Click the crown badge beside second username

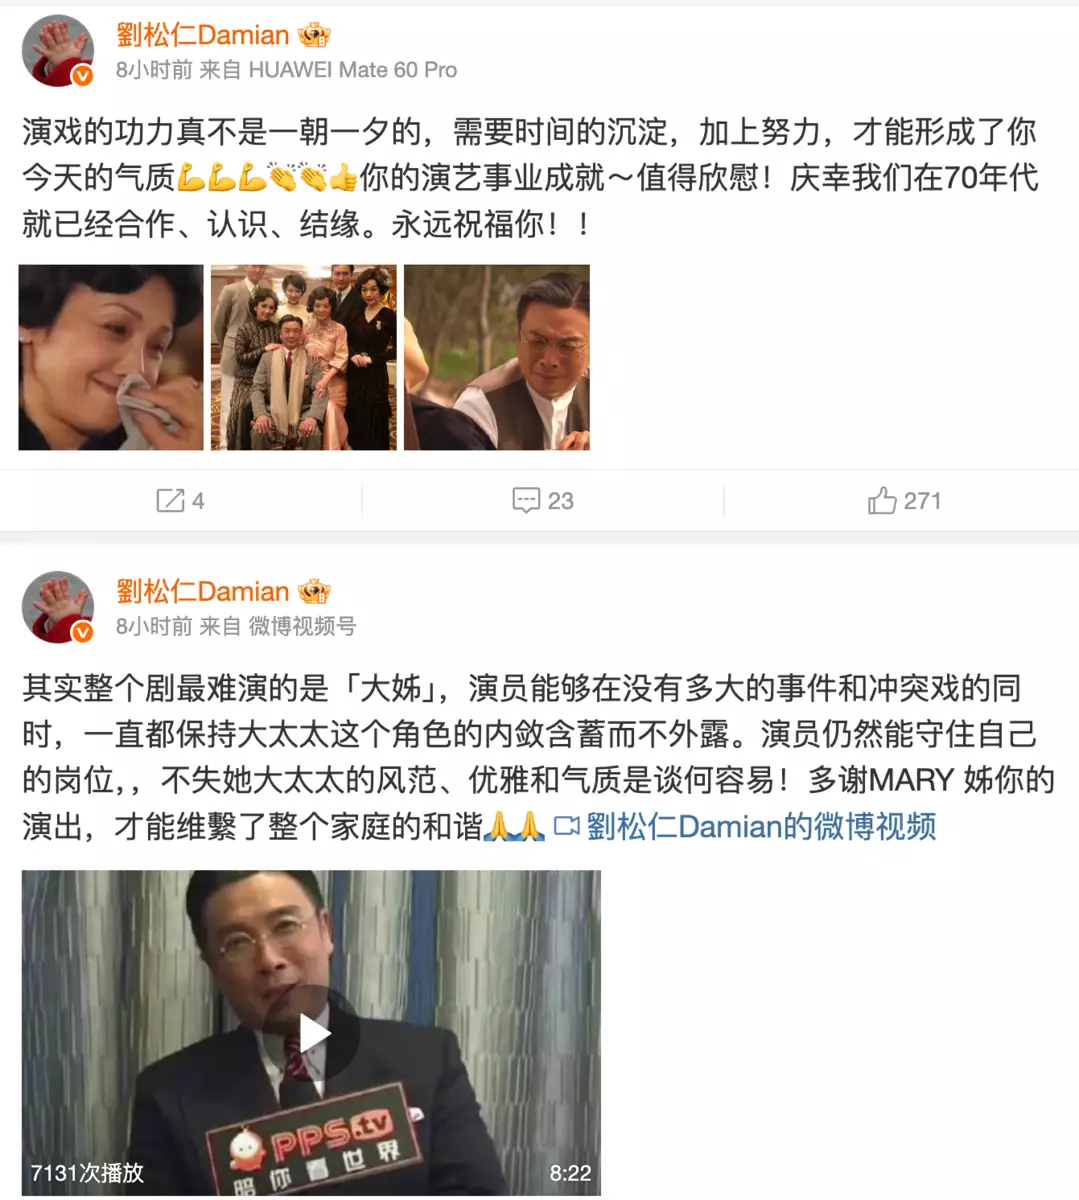tap(314, 591)
